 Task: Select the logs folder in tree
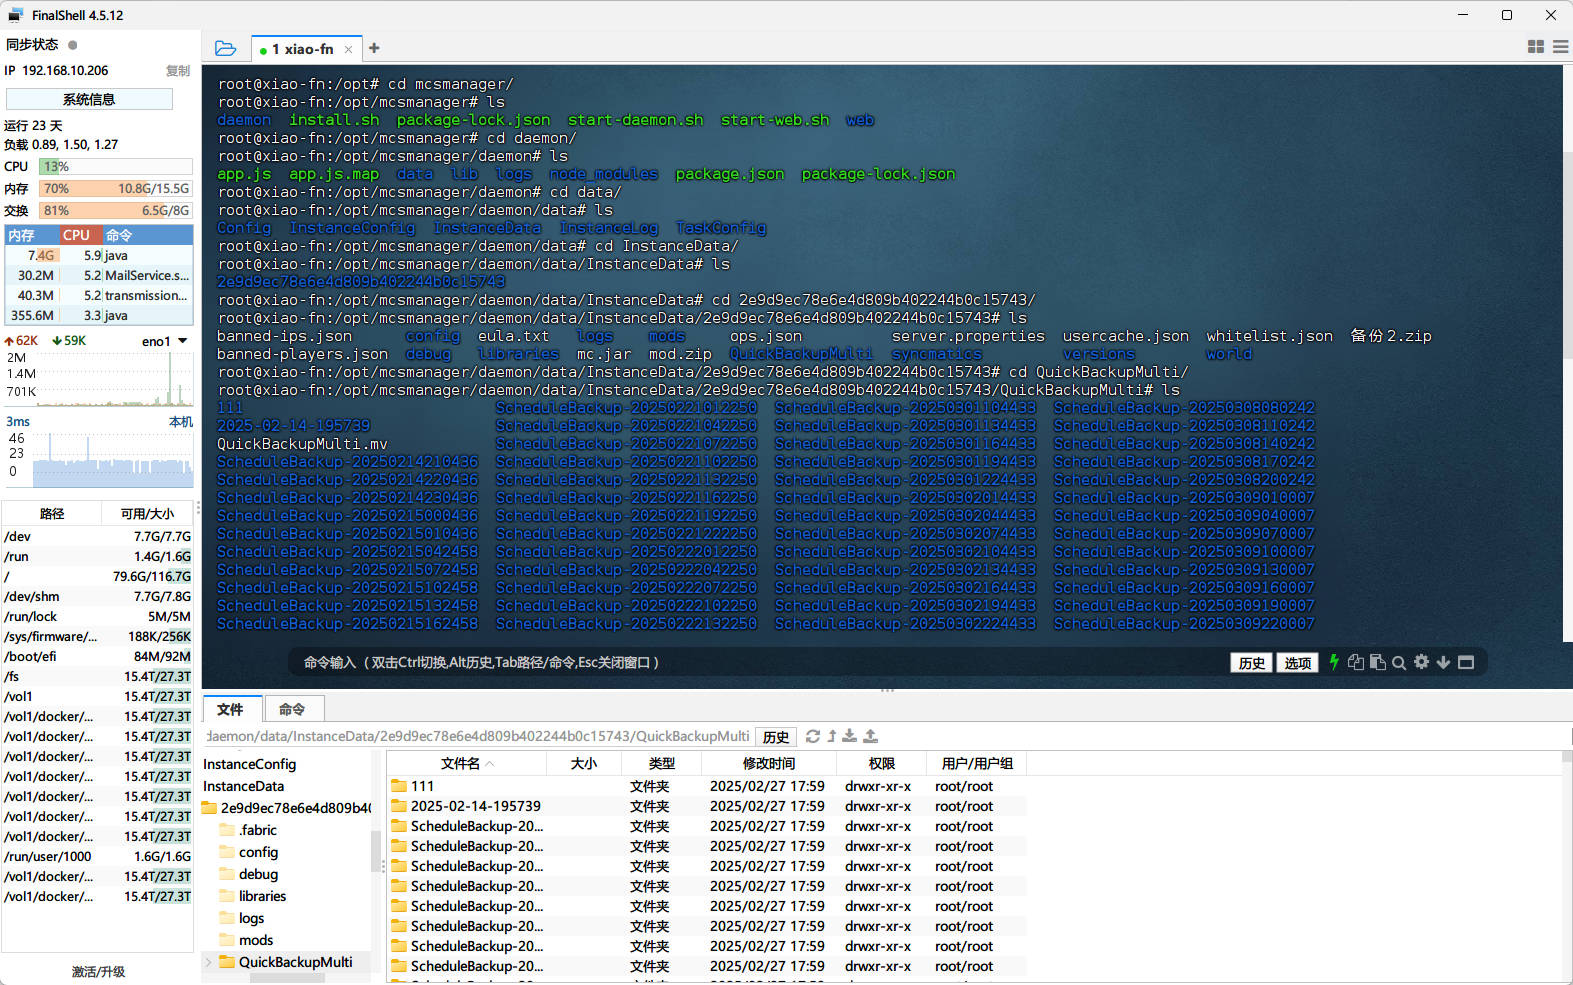pos(242,918)
